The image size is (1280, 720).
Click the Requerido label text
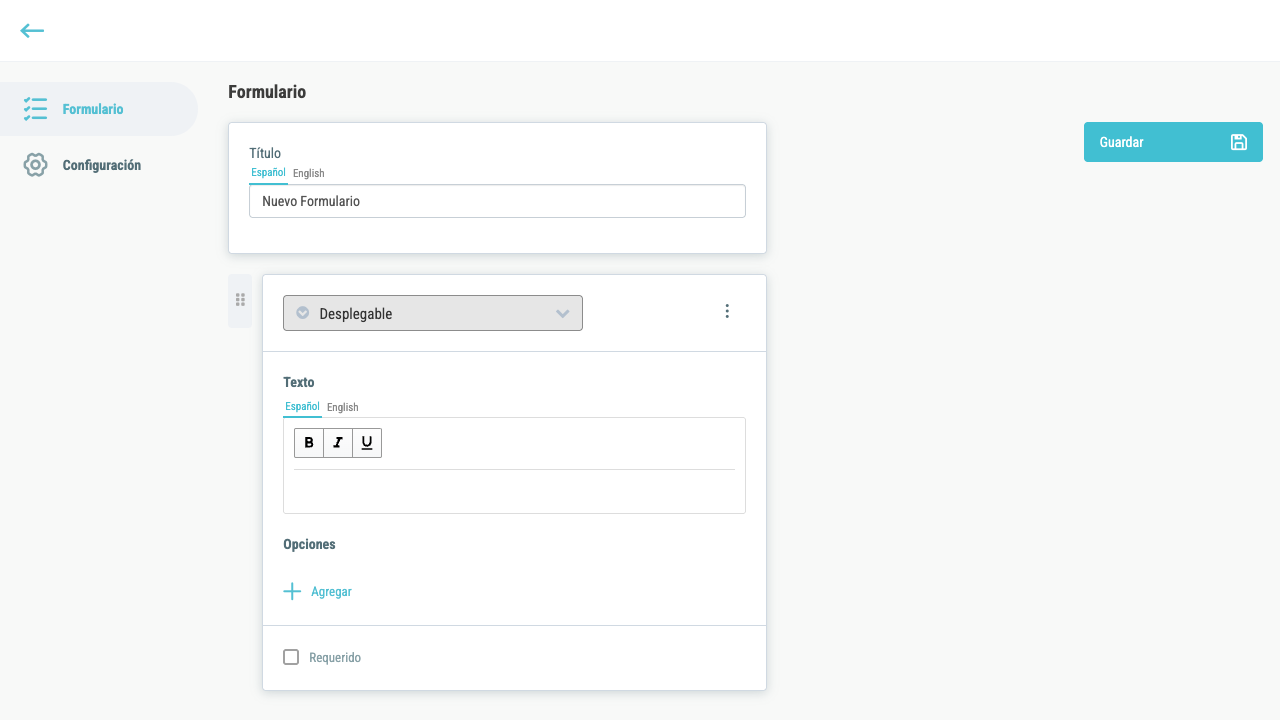335,658
